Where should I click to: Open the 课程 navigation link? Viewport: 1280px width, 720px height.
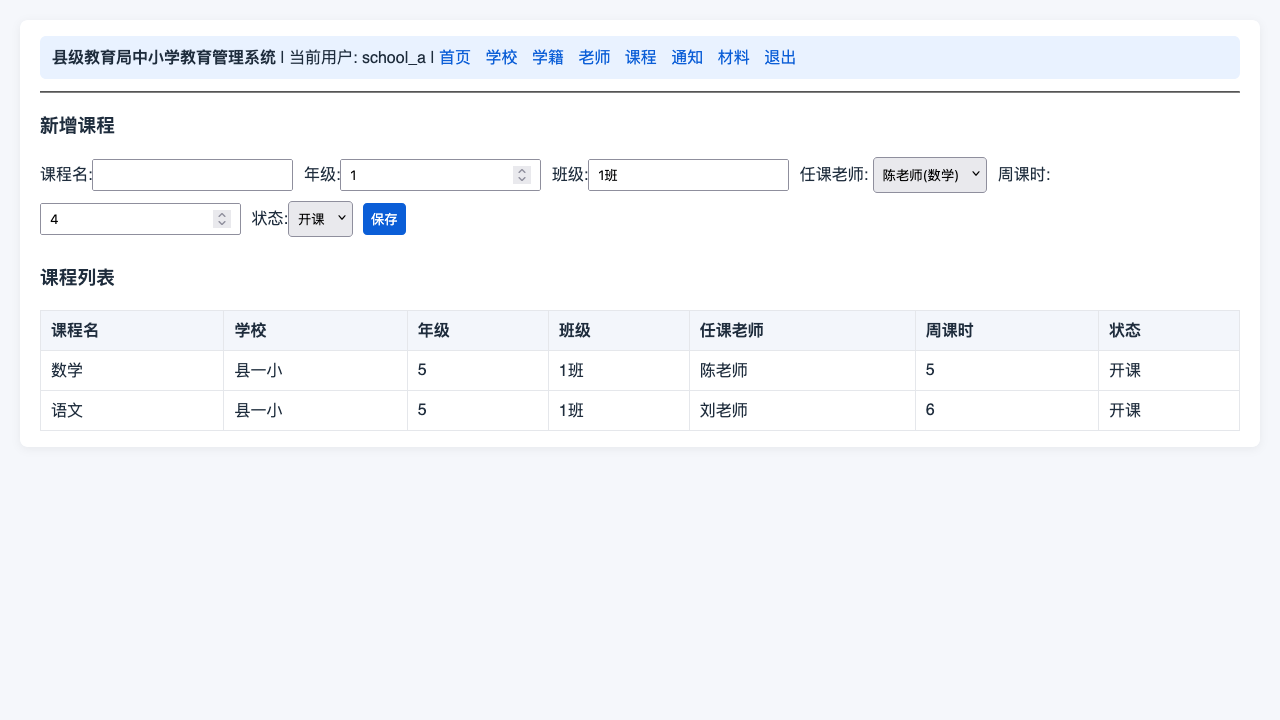click(x=641, y=57)
